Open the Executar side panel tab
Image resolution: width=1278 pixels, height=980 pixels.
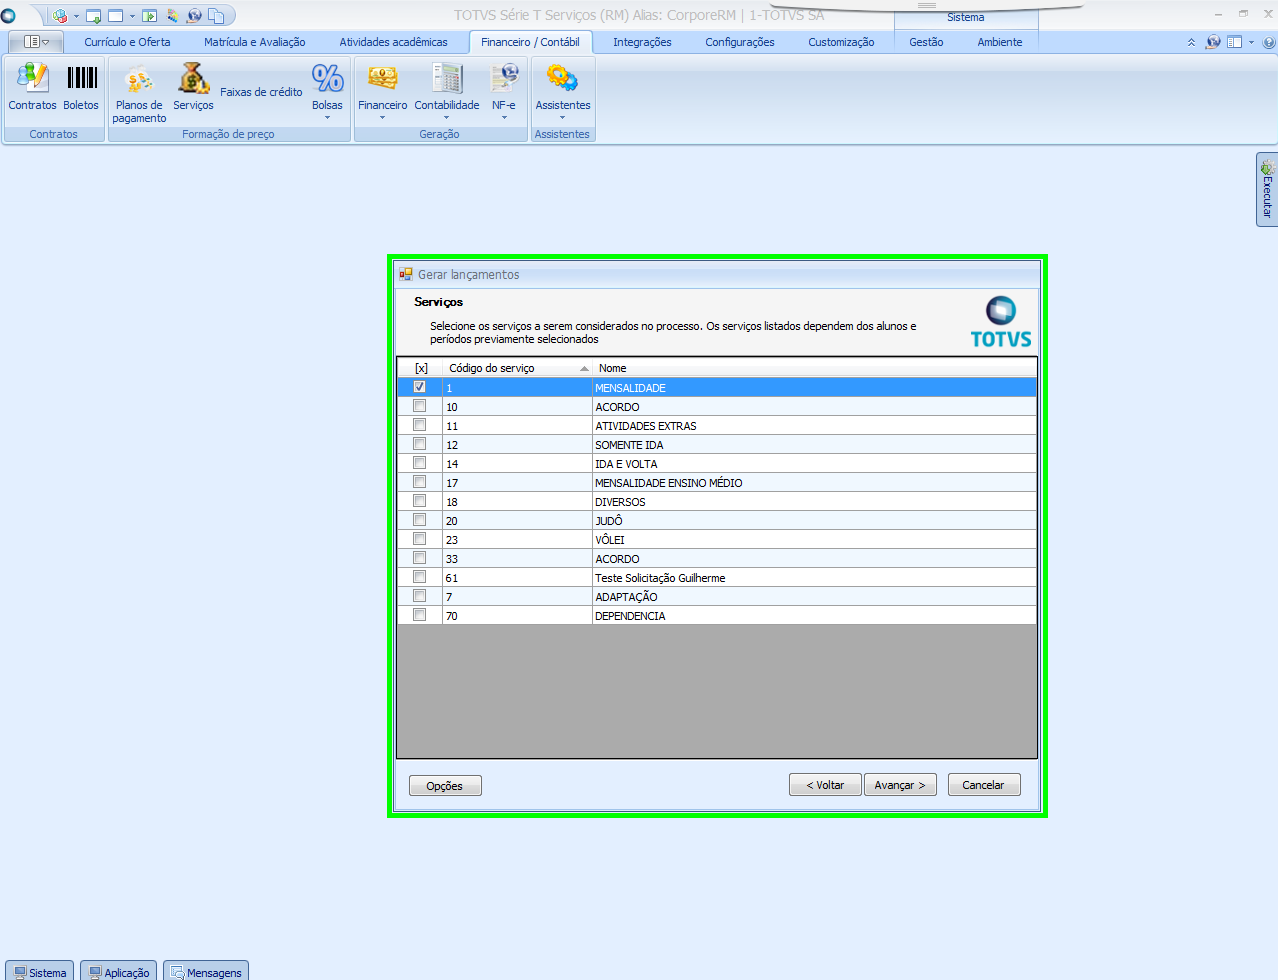(1267, 189)
